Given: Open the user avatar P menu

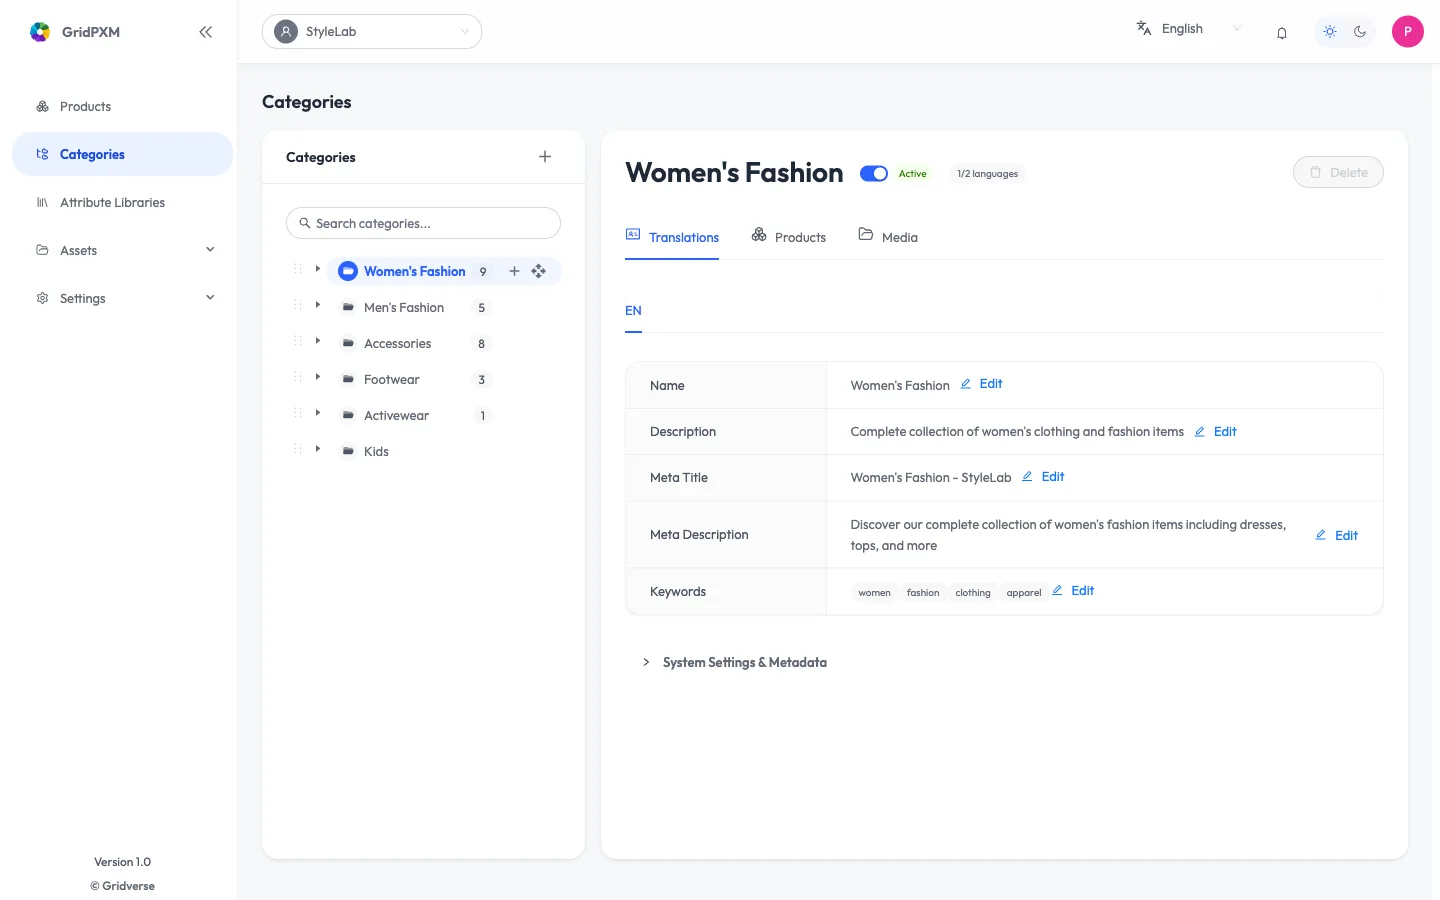Looking at the screenshot, I should click(x=1407, y=32).
